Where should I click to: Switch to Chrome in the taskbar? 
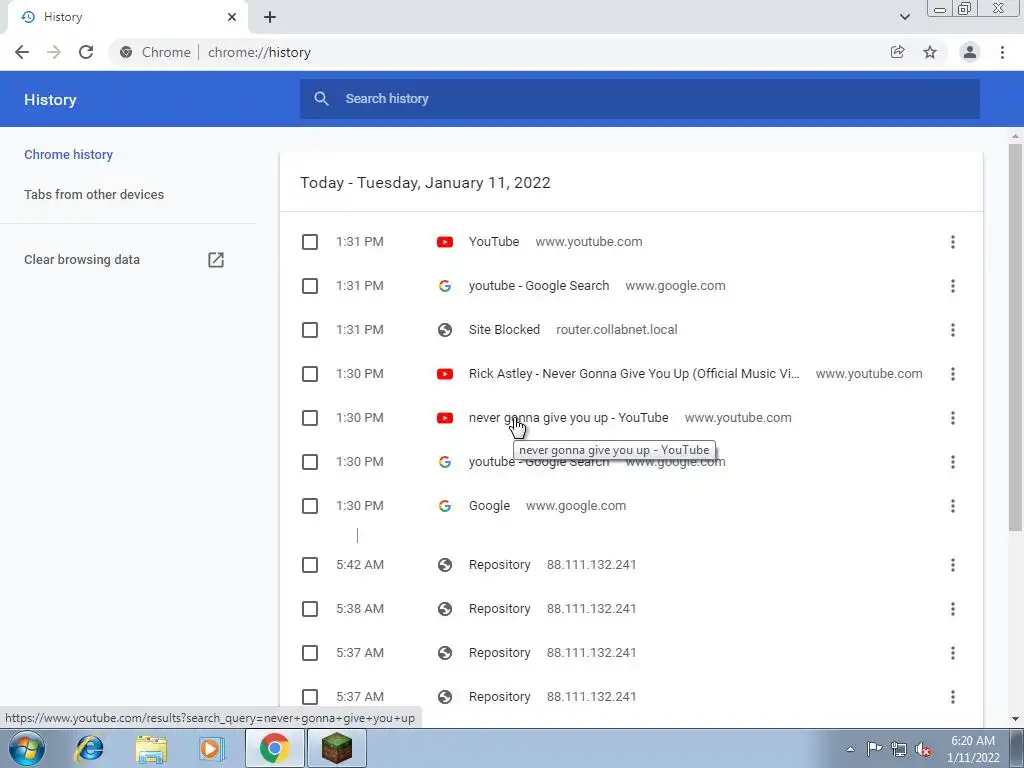274,748
